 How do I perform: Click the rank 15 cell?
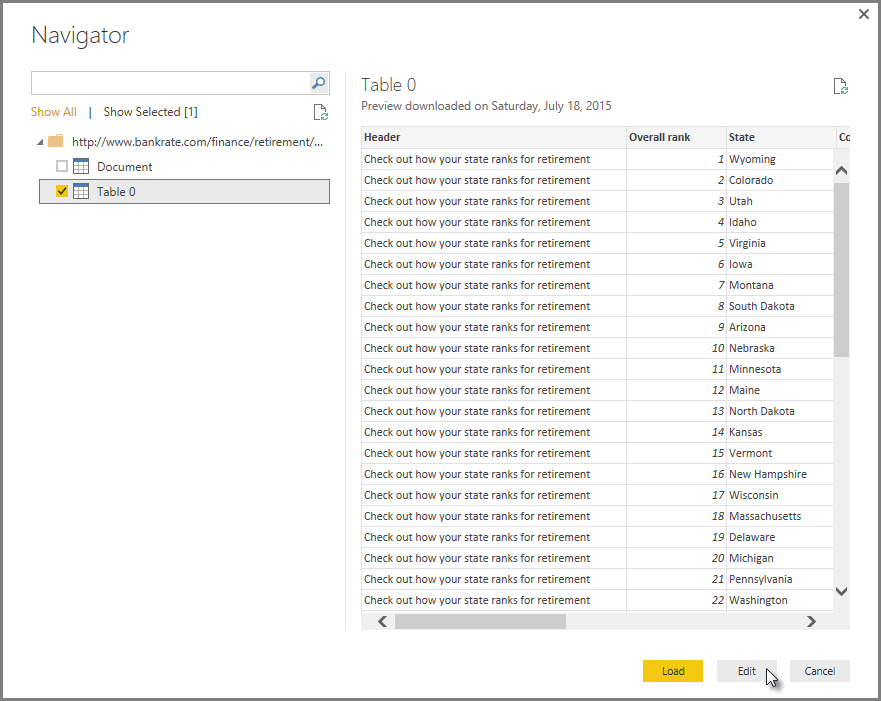[x=676, y=453]
